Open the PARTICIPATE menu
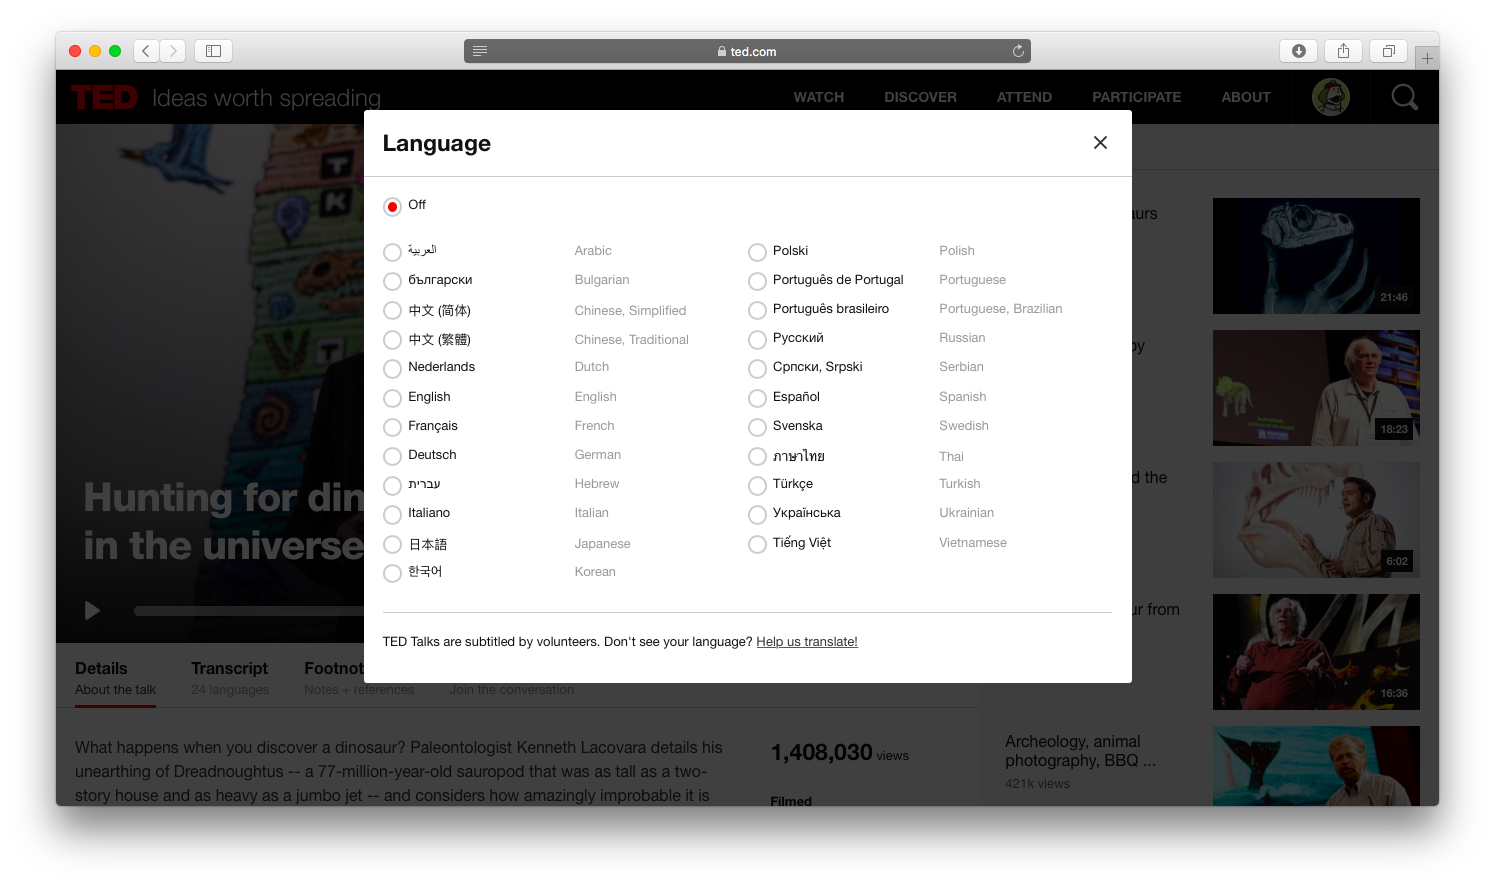This screenshot has height=886, width=1495. pos(1136,97)
